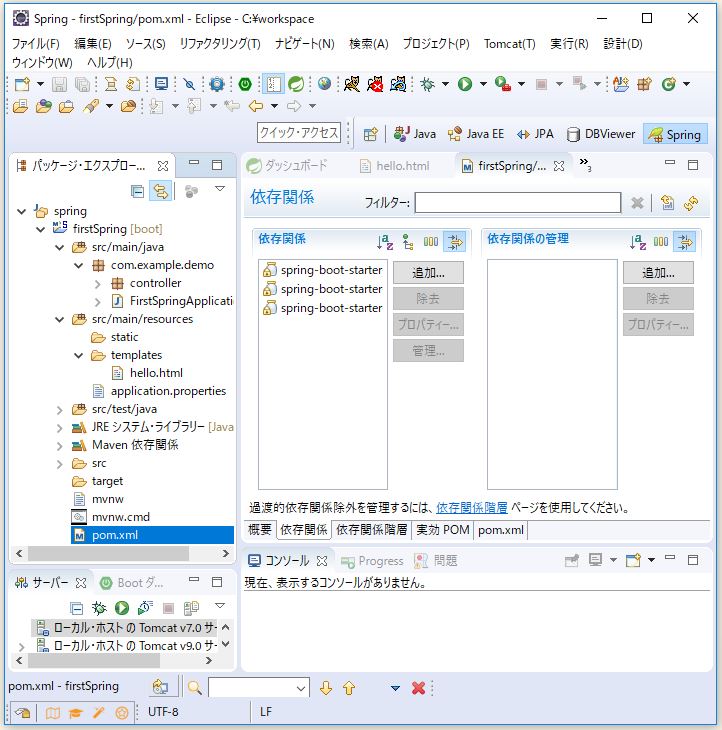This screenshot has width=722, height=730.
Task: Switch to the 依存関係階層 tab
Action: (371, 529)
